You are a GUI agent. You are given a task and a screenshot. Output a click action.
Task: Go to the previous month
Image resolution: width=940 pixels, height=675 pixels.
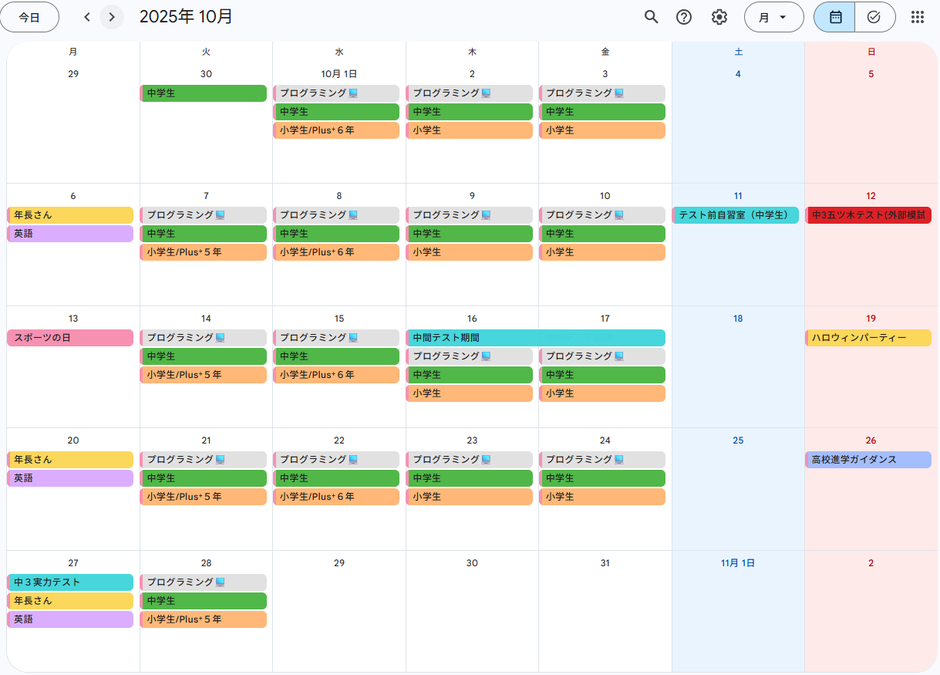click(x=87, y=17)
